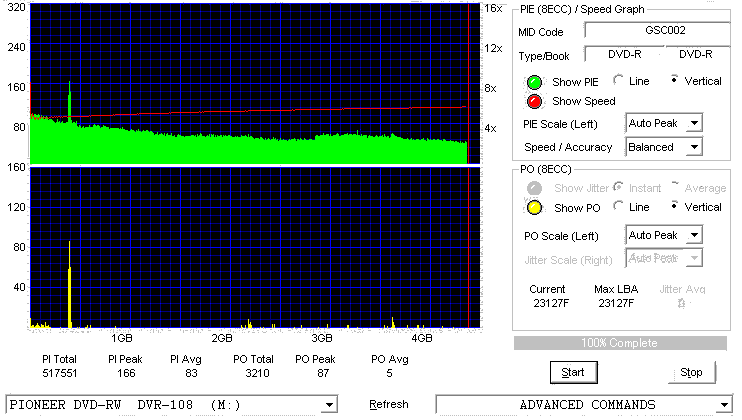The width and height of the screenshot is (742, 420).
Task: Click the Refresh button
Action: (x=389, y=404)
